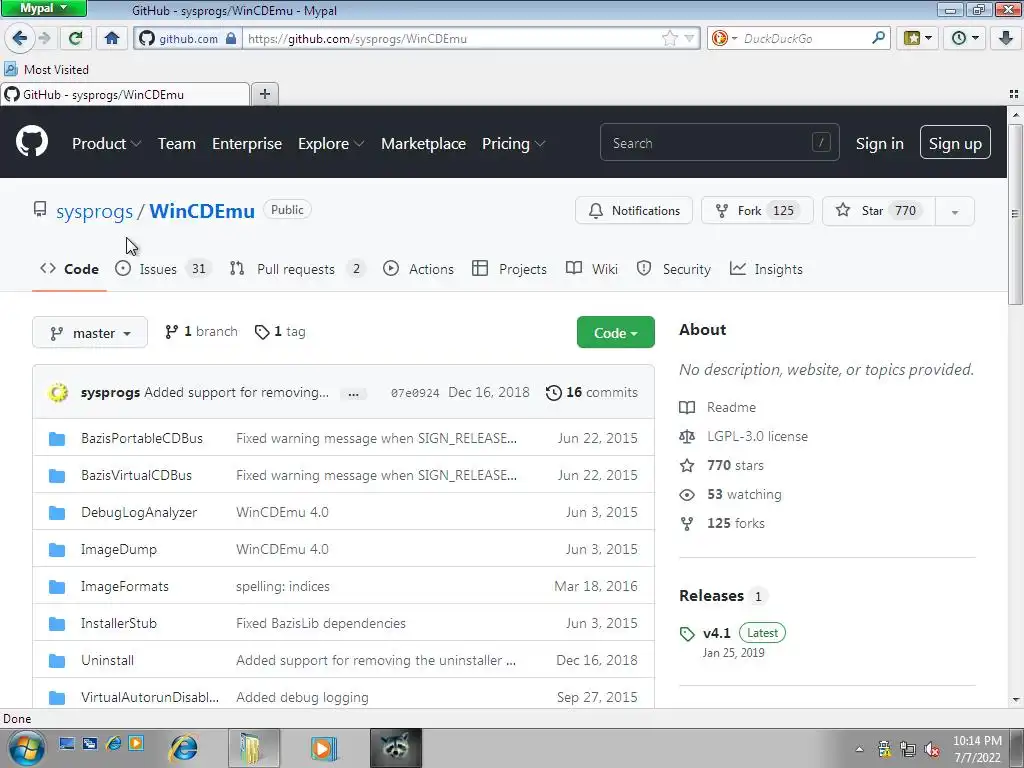Click the Sign up button

coord(955,143)
